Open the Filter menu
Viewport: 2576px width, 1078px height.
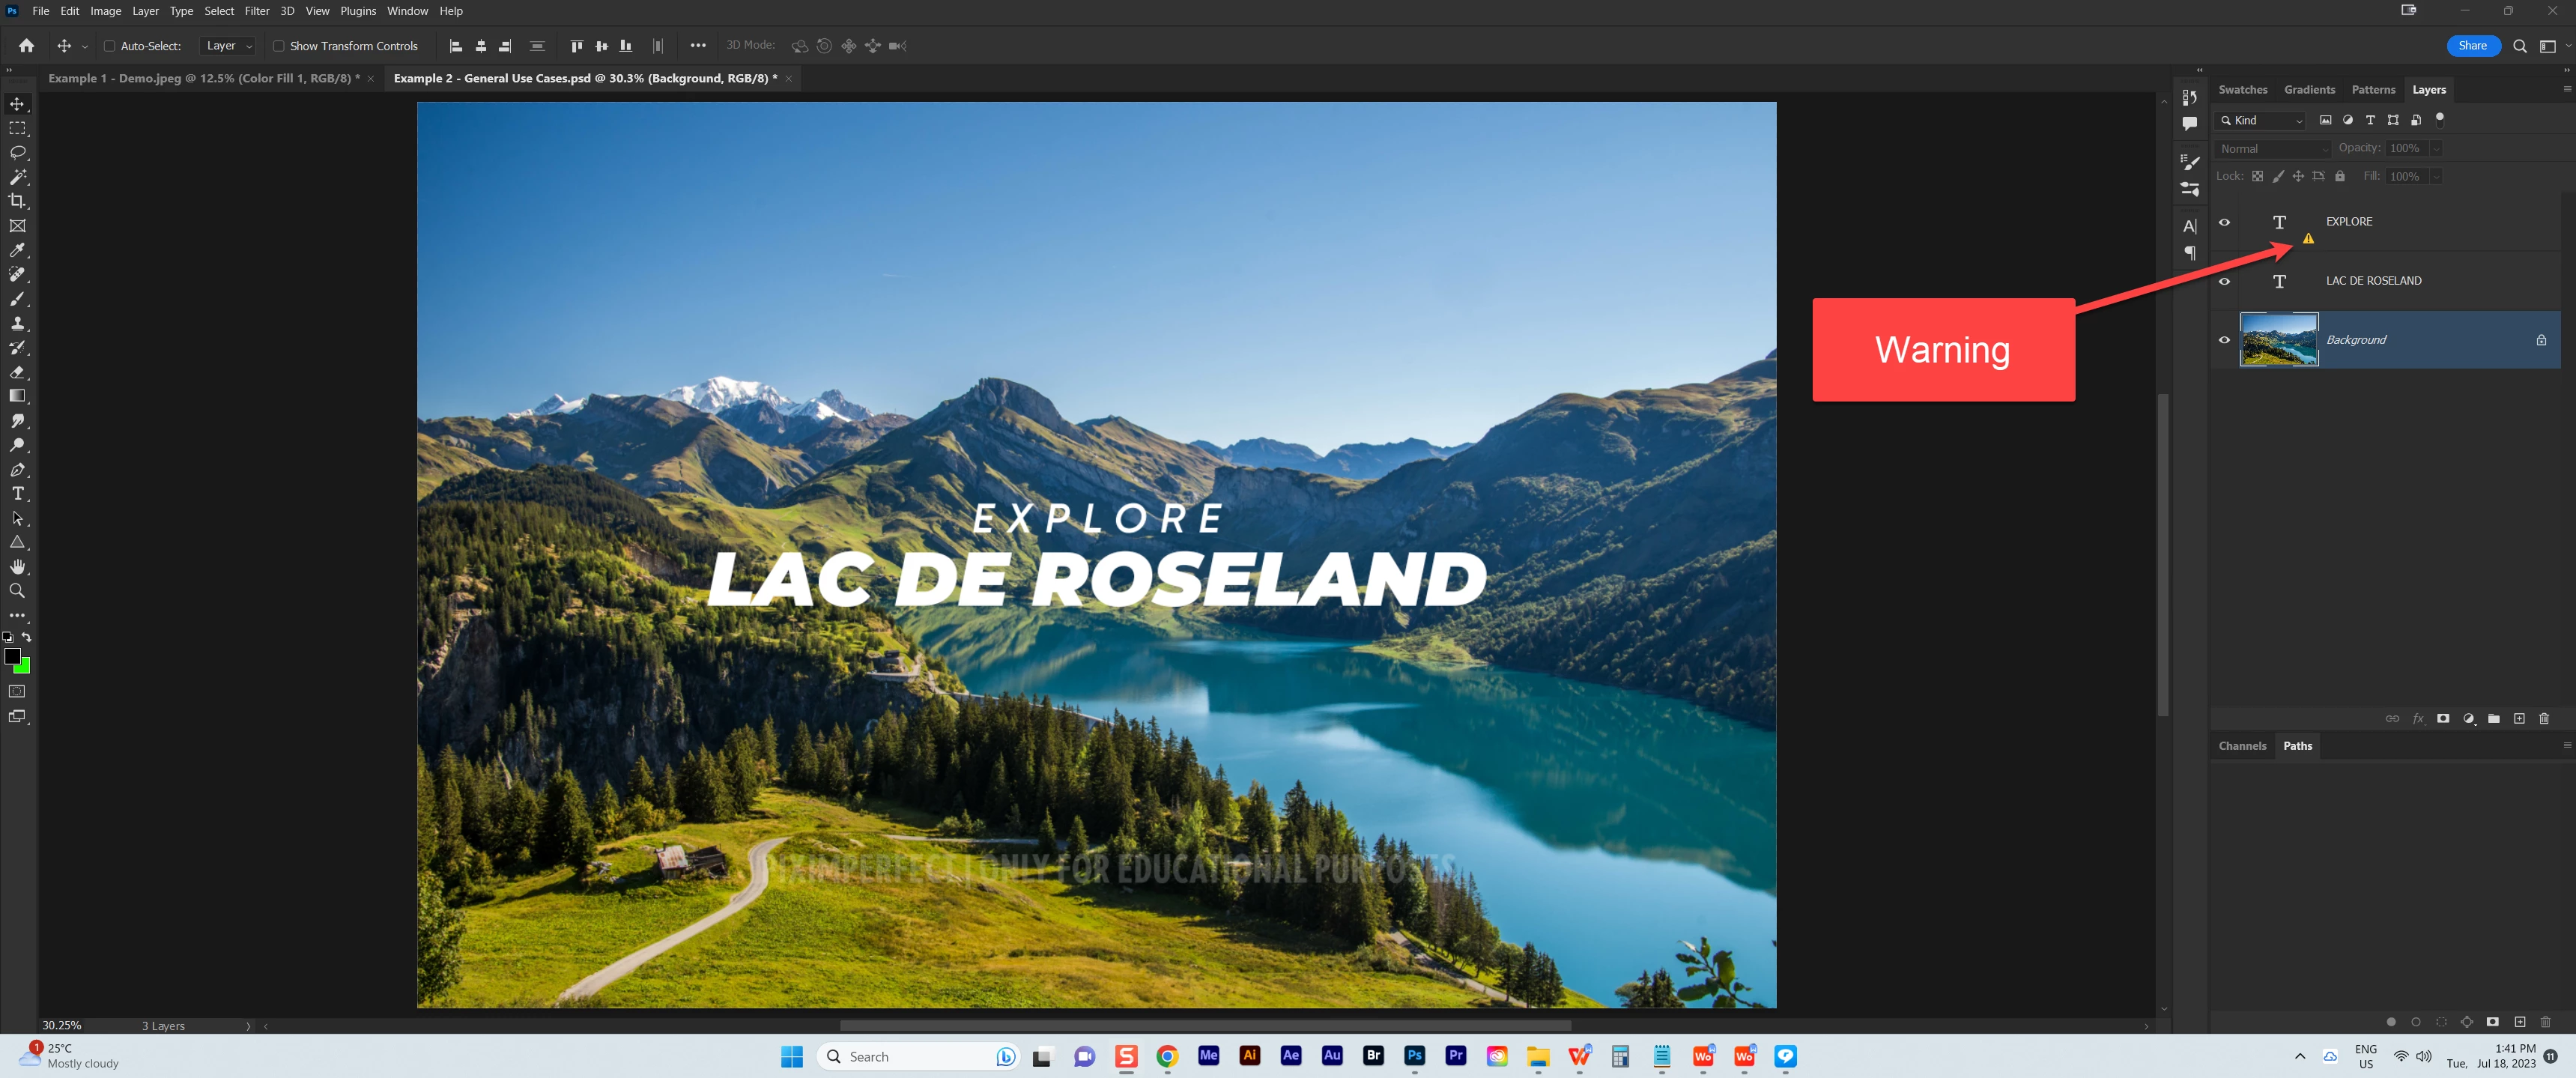(257, 11)
